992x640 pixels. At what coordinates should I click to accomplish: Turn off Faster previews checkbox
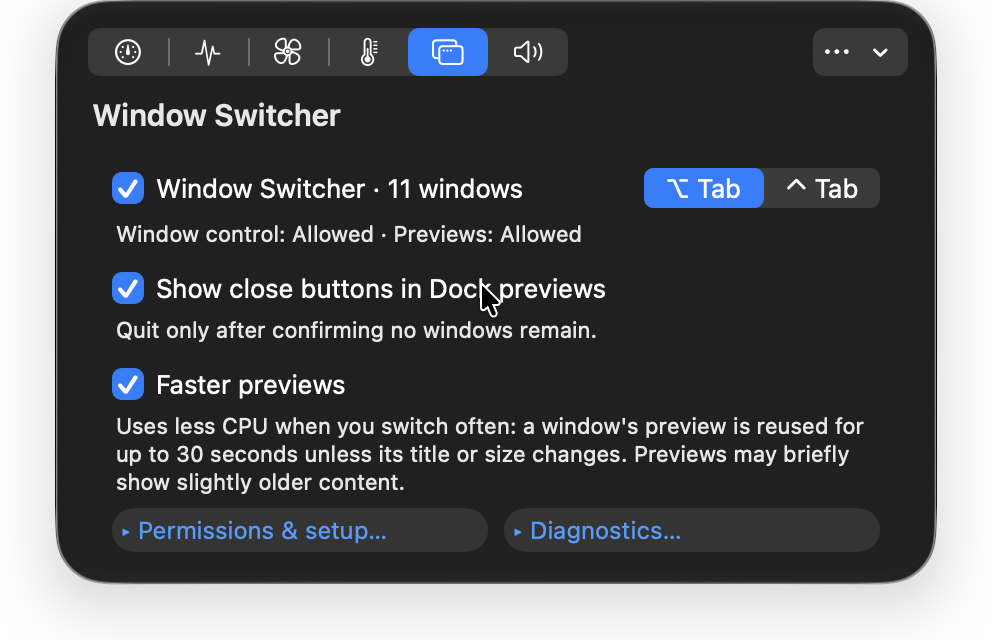(x=128, y=385)
